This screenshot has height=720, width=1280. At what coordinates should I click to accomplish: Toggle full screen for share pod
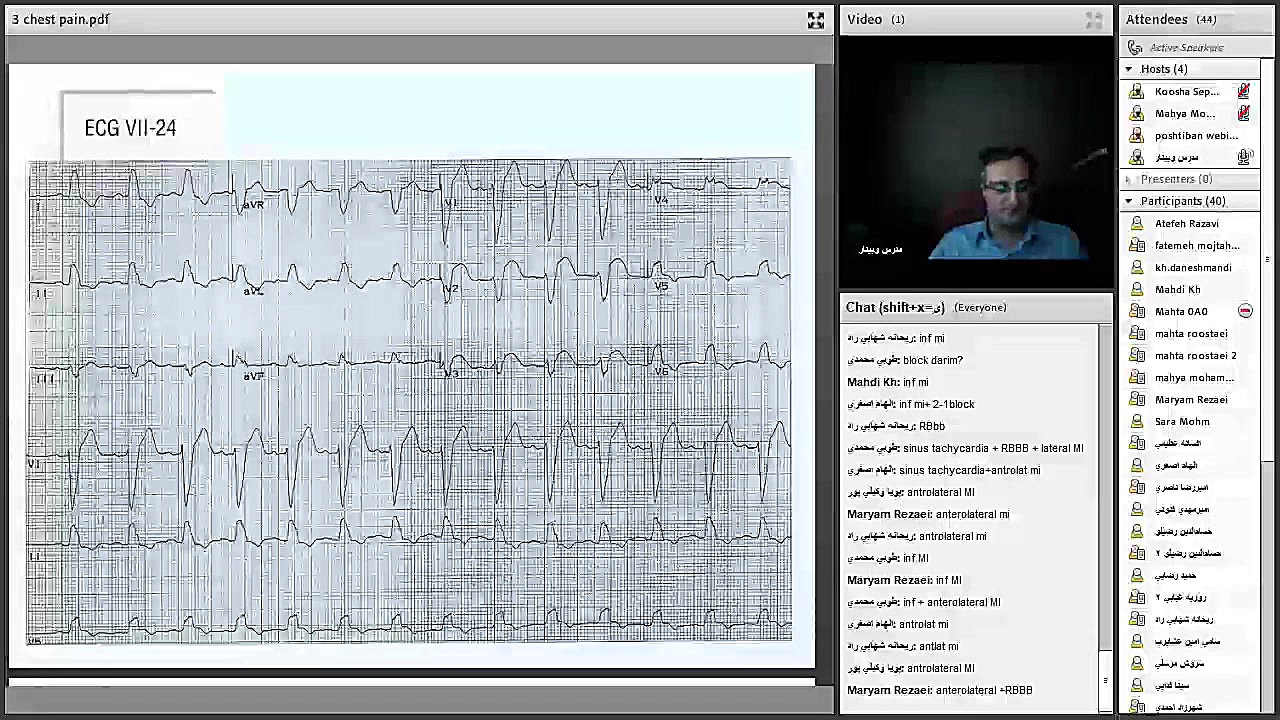pos(816,20)
